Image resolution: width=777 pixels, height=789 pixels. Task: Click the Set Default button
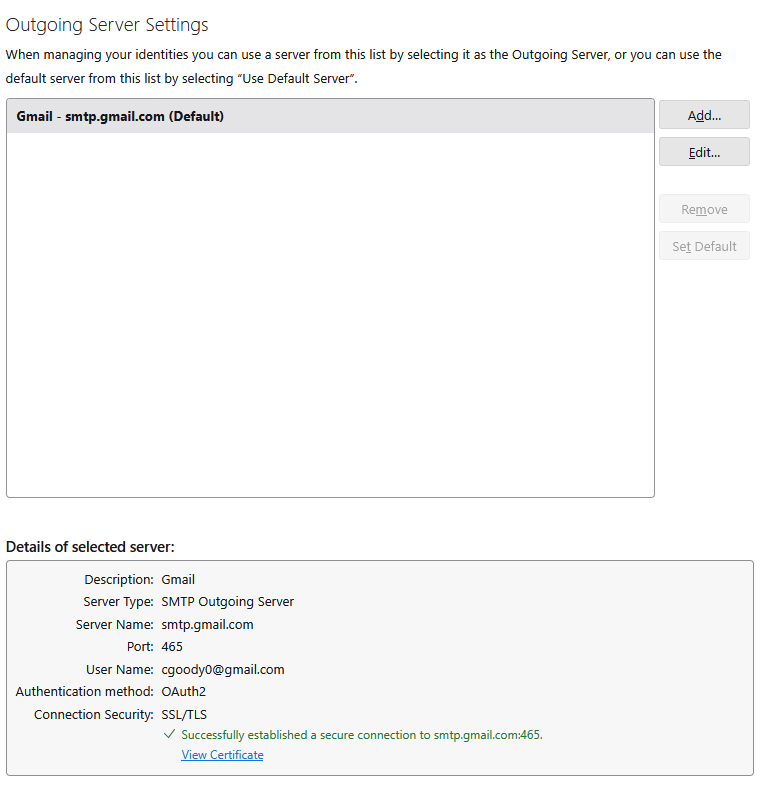point(704,246)
